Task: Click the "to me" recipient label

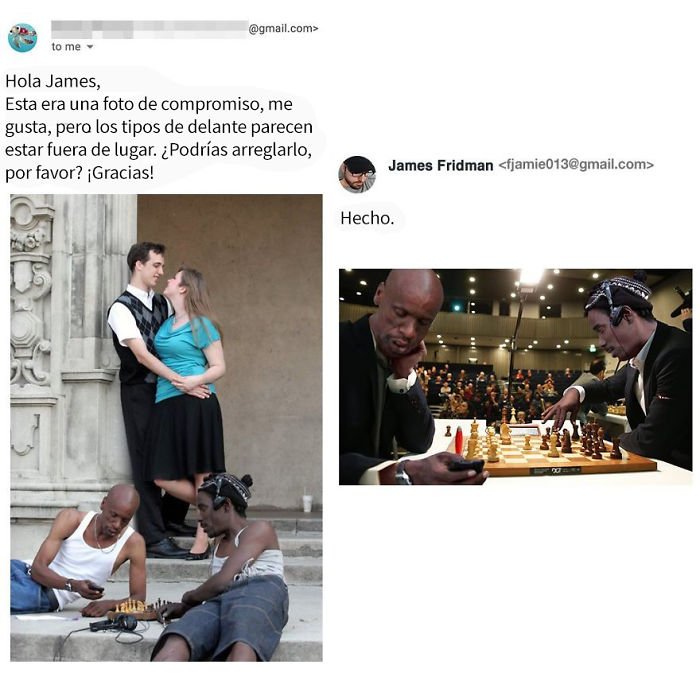Action: (x=66, y=47)
